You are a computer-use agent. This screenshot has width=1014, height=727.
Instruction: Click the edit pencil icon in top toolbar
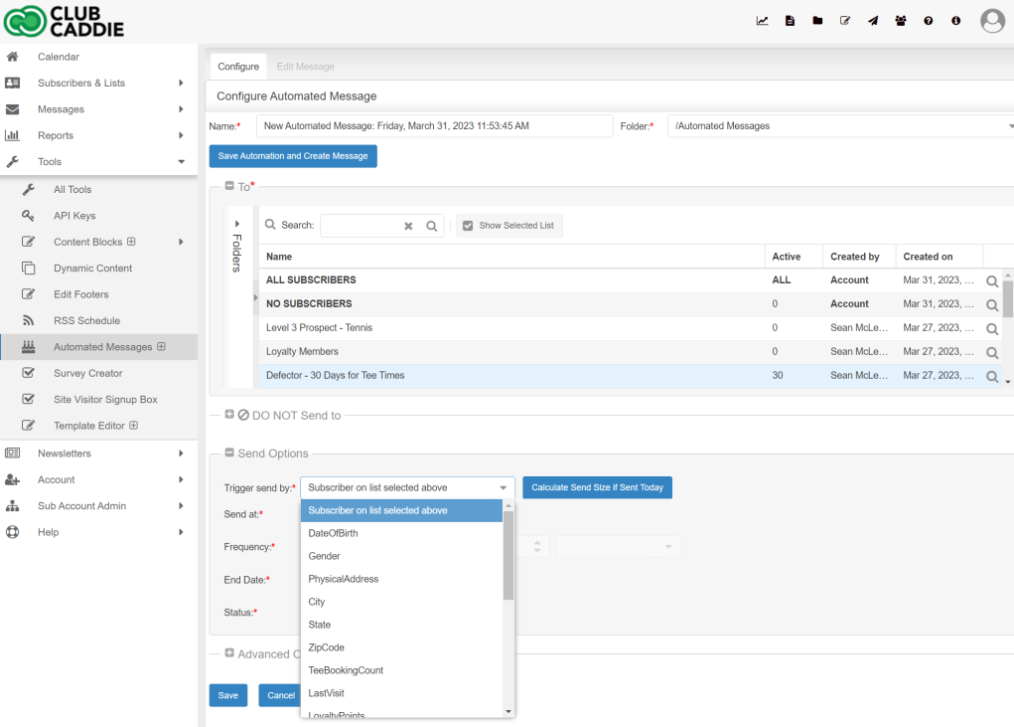click(x=845, y=21)
